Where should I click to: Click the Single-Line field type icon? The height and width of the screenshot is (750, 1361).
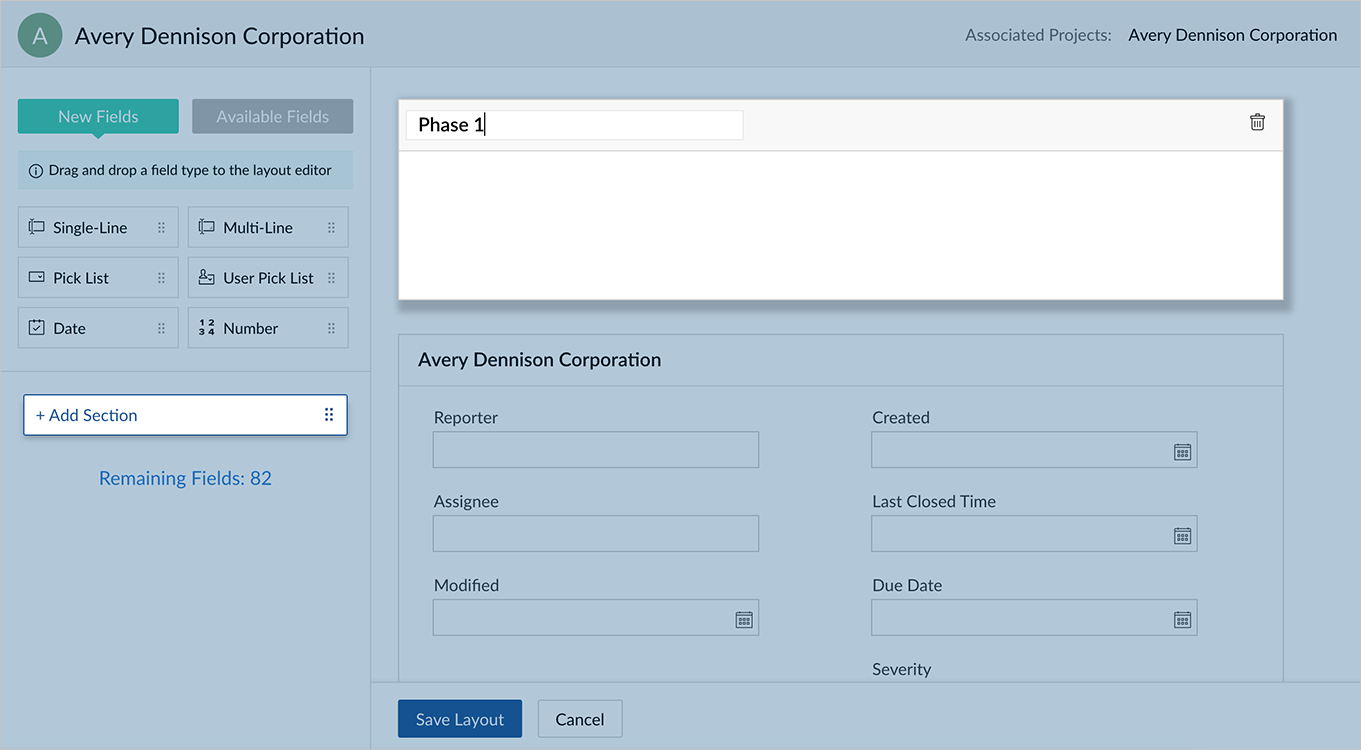pos(37,227)
